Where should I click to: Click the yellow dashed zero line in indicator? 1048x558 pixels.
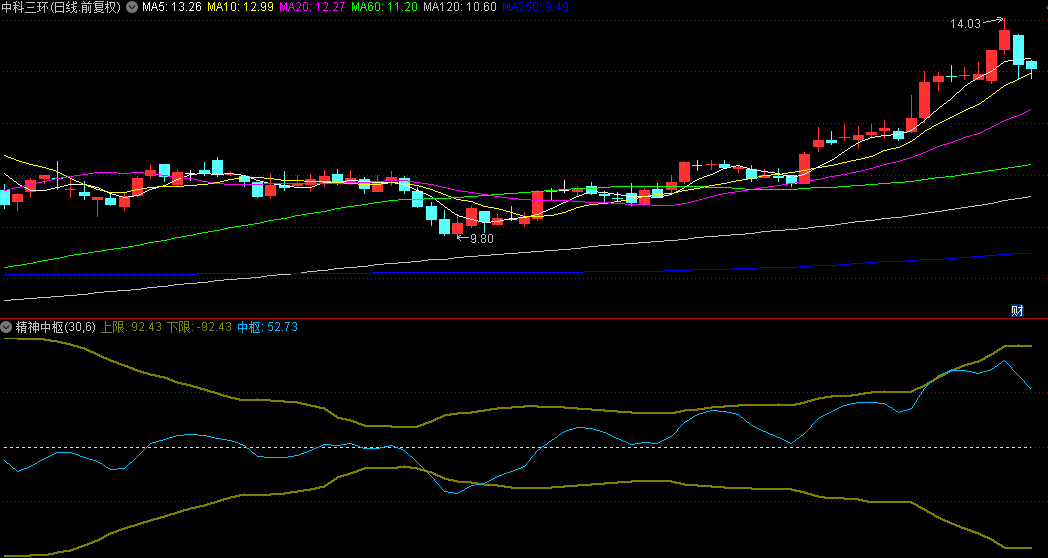pos(524,447)
